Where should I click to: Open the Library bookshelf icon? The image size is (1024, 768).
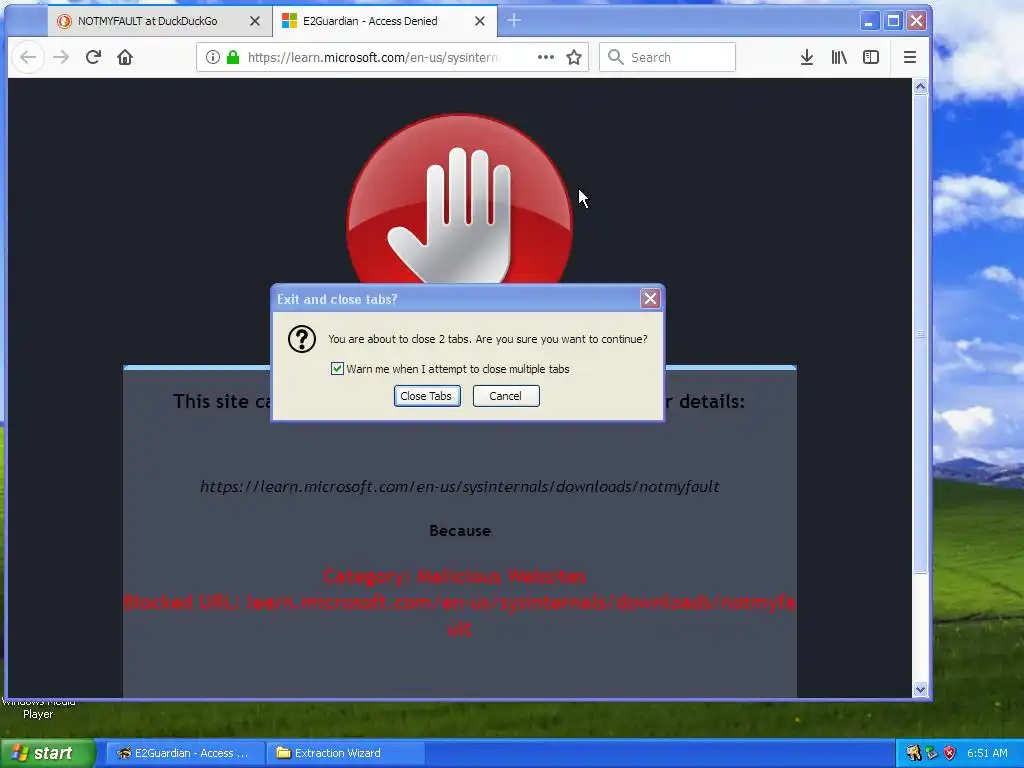(839, 57)
